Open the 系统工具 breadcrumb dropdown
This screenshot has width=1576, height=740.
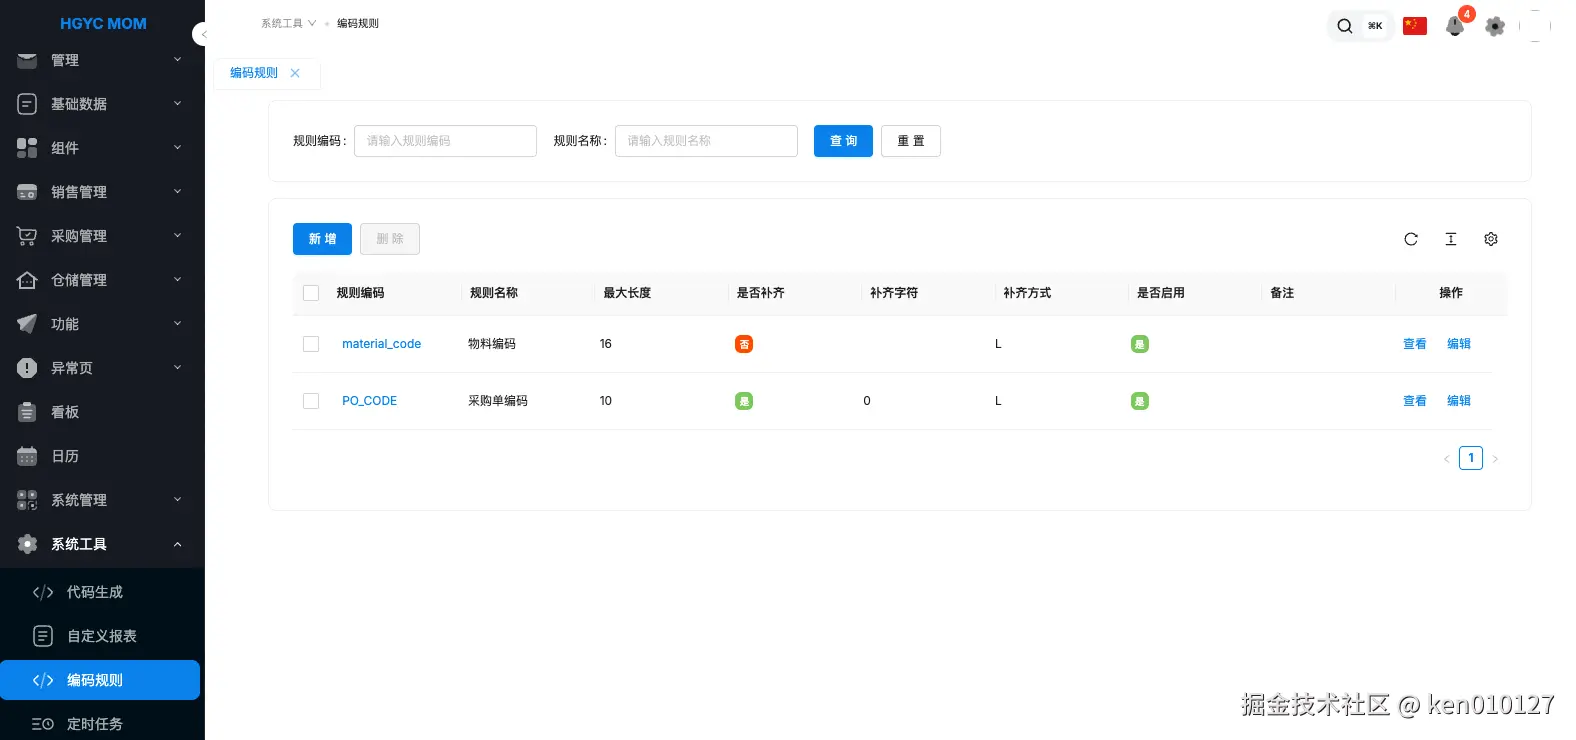tap(289, 23)
